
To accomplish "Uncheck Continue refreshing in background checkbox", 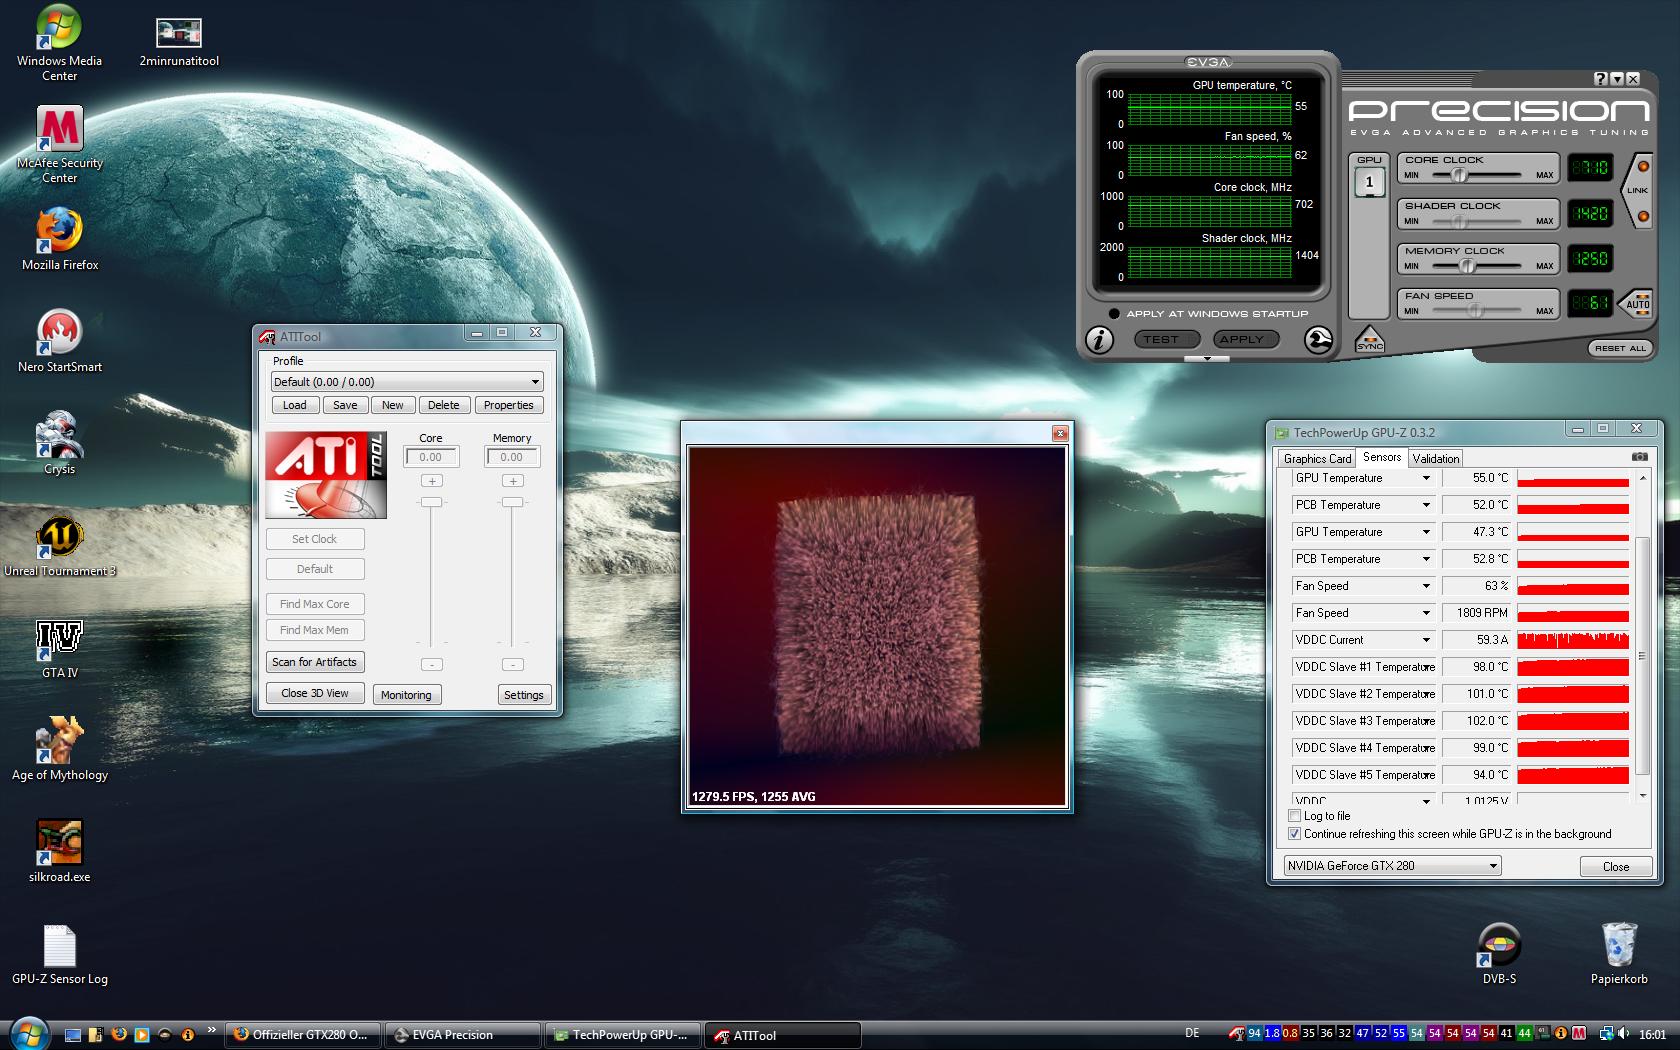I will pyautogui.click(x=1295, y=834).
